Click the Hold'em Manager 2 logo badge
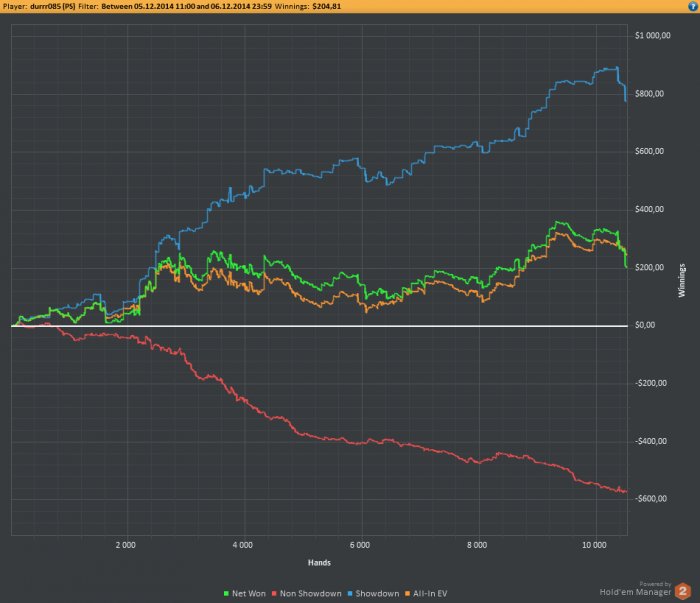The image size is (700, 603). [x=683, y=591]
